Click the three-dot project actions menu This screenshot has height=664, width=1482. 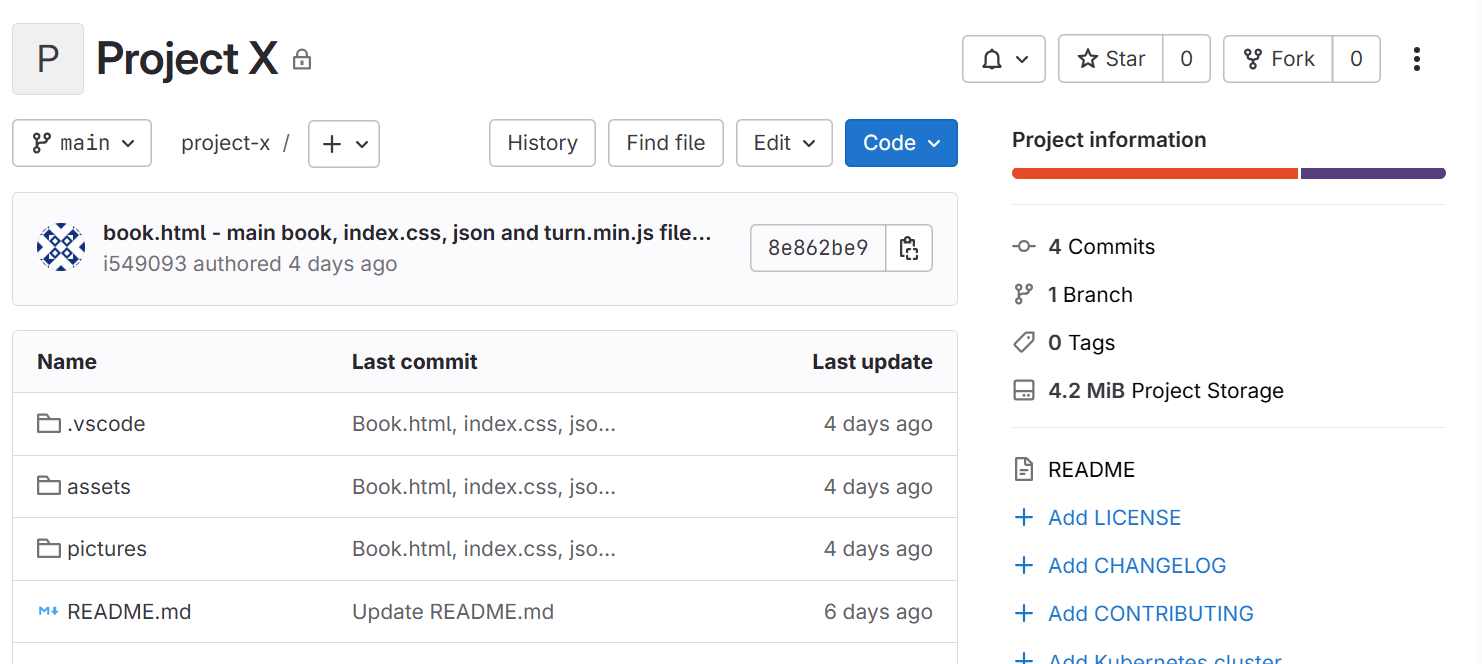pos(1416,59)
